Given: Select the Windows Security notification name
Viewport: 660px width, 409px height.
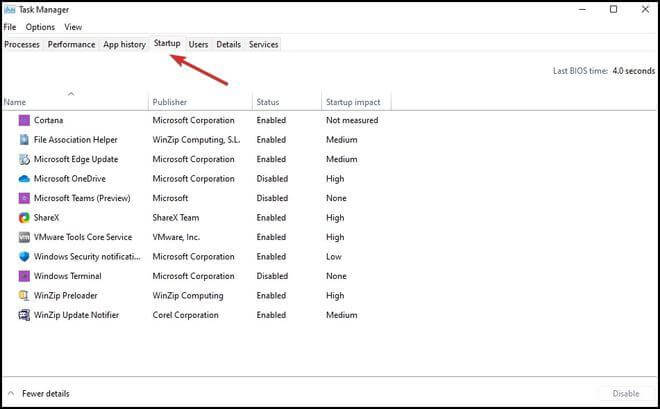Looking at the screenshot, I should [87, 257].
